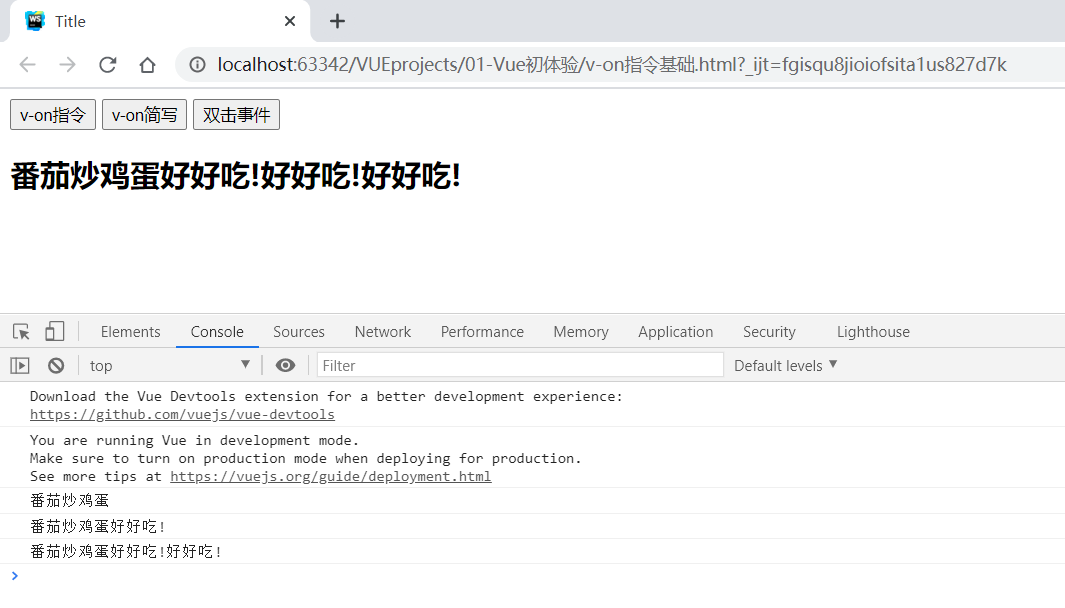Screen dimensions: 1065x608
Task: Open the Sources tab
Action: (299, 332)
